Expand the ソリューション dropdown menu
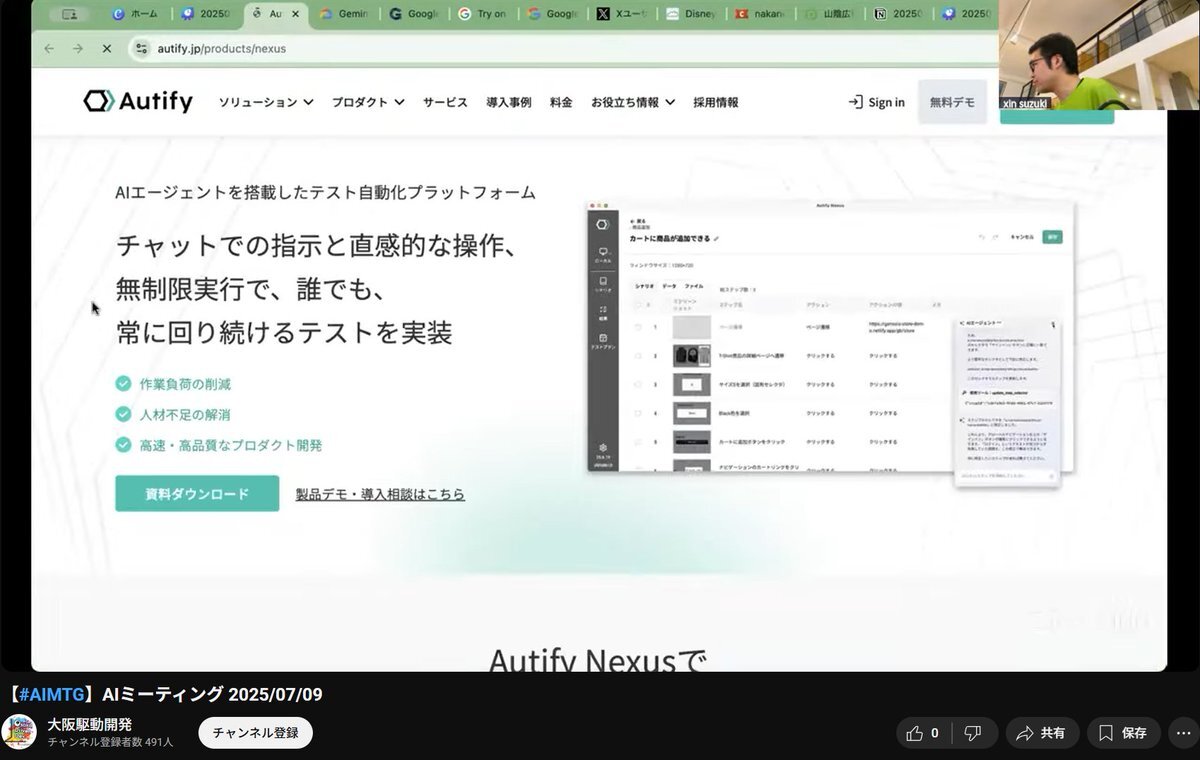1200x760 pixels. [x=266, y=102]
